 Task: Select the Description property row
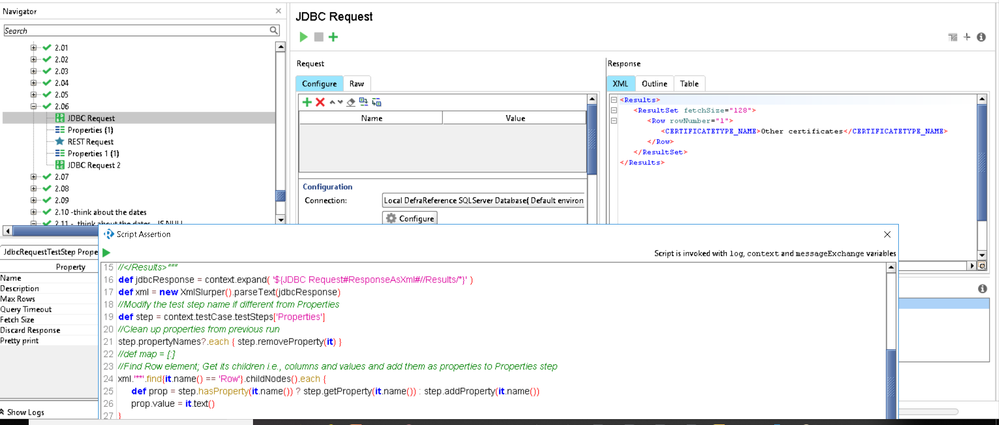coord(50,289)
